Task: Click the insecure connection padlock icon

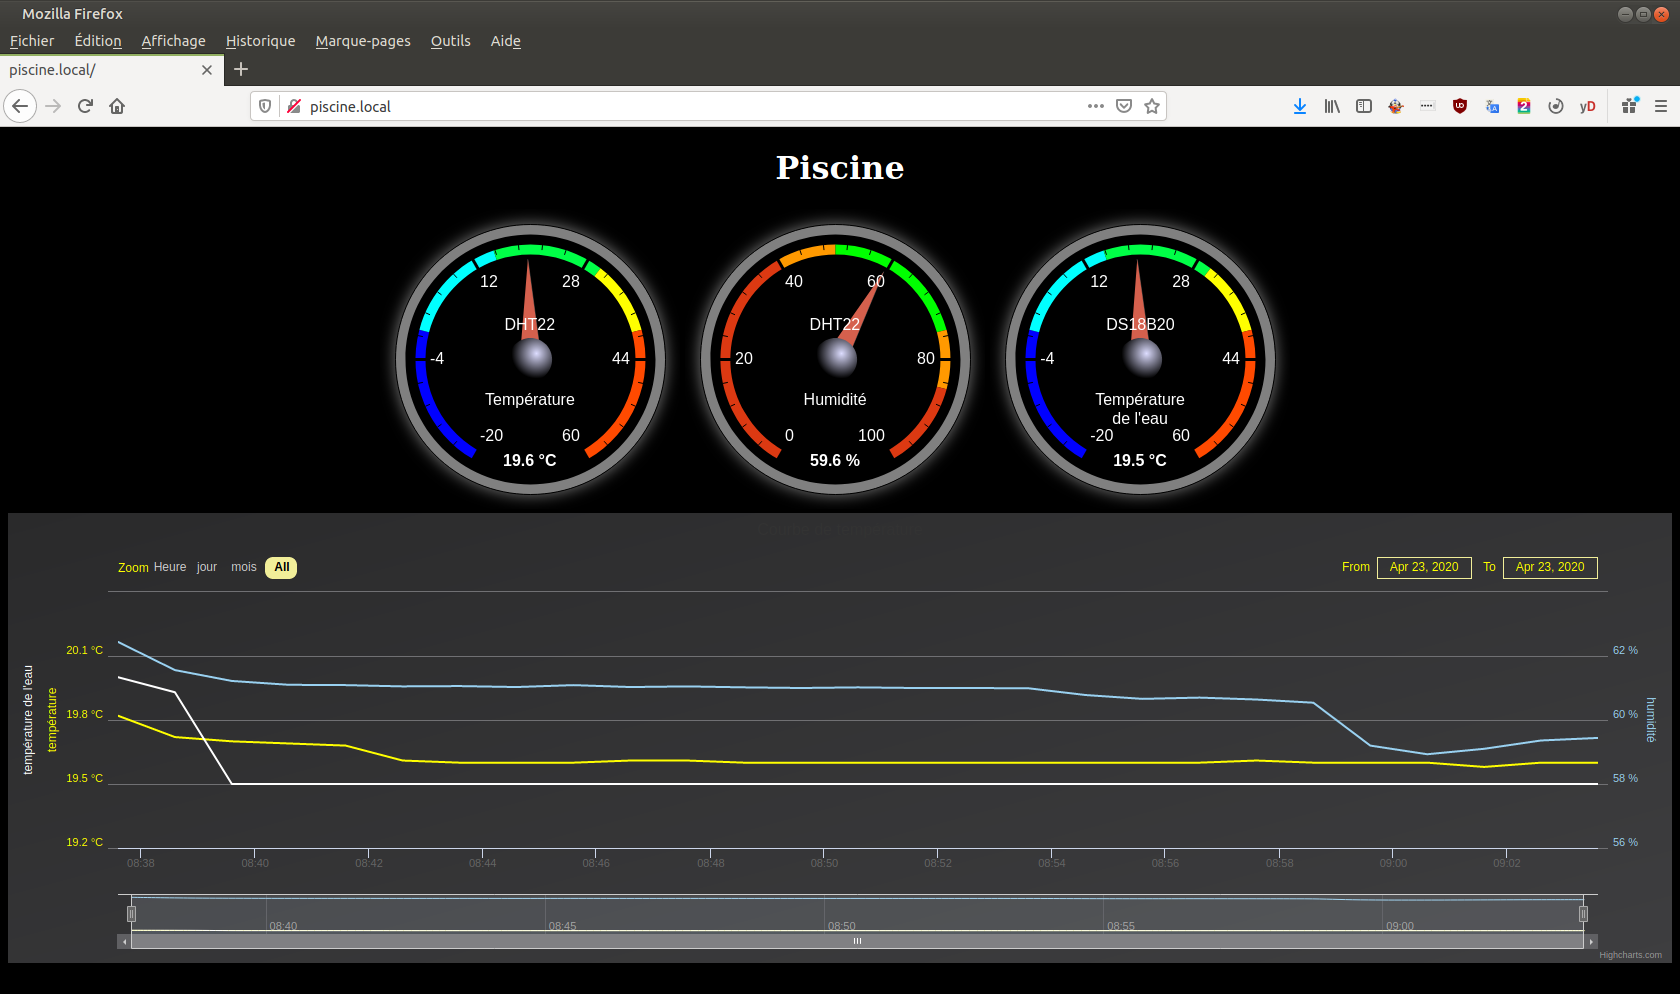Action: tap(294, 106)
